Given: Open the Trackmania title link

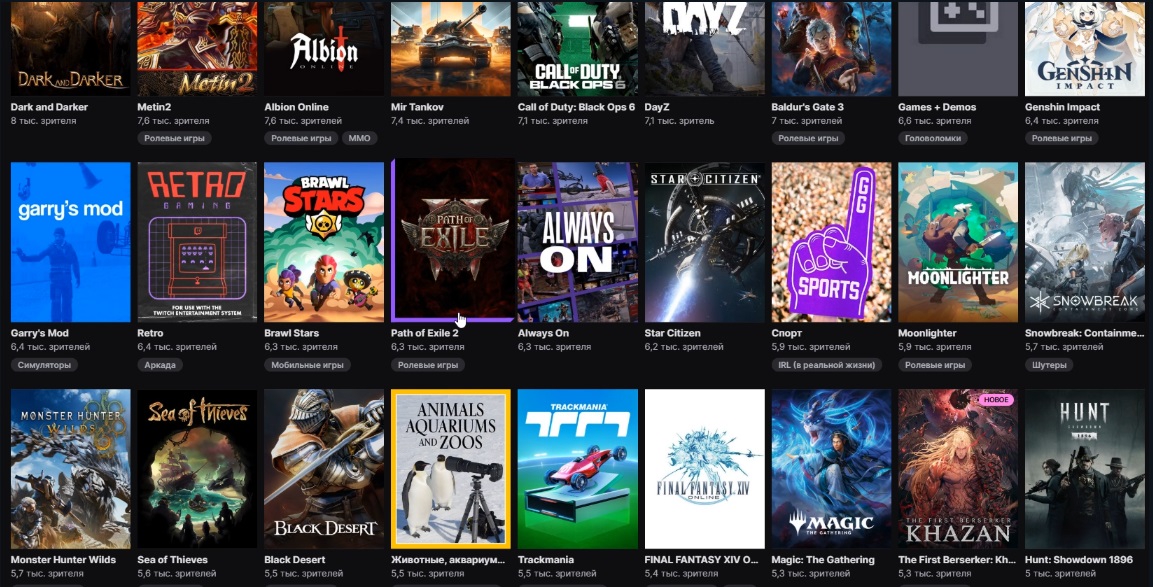Looking at the screenshot, I should coord(546,560).
